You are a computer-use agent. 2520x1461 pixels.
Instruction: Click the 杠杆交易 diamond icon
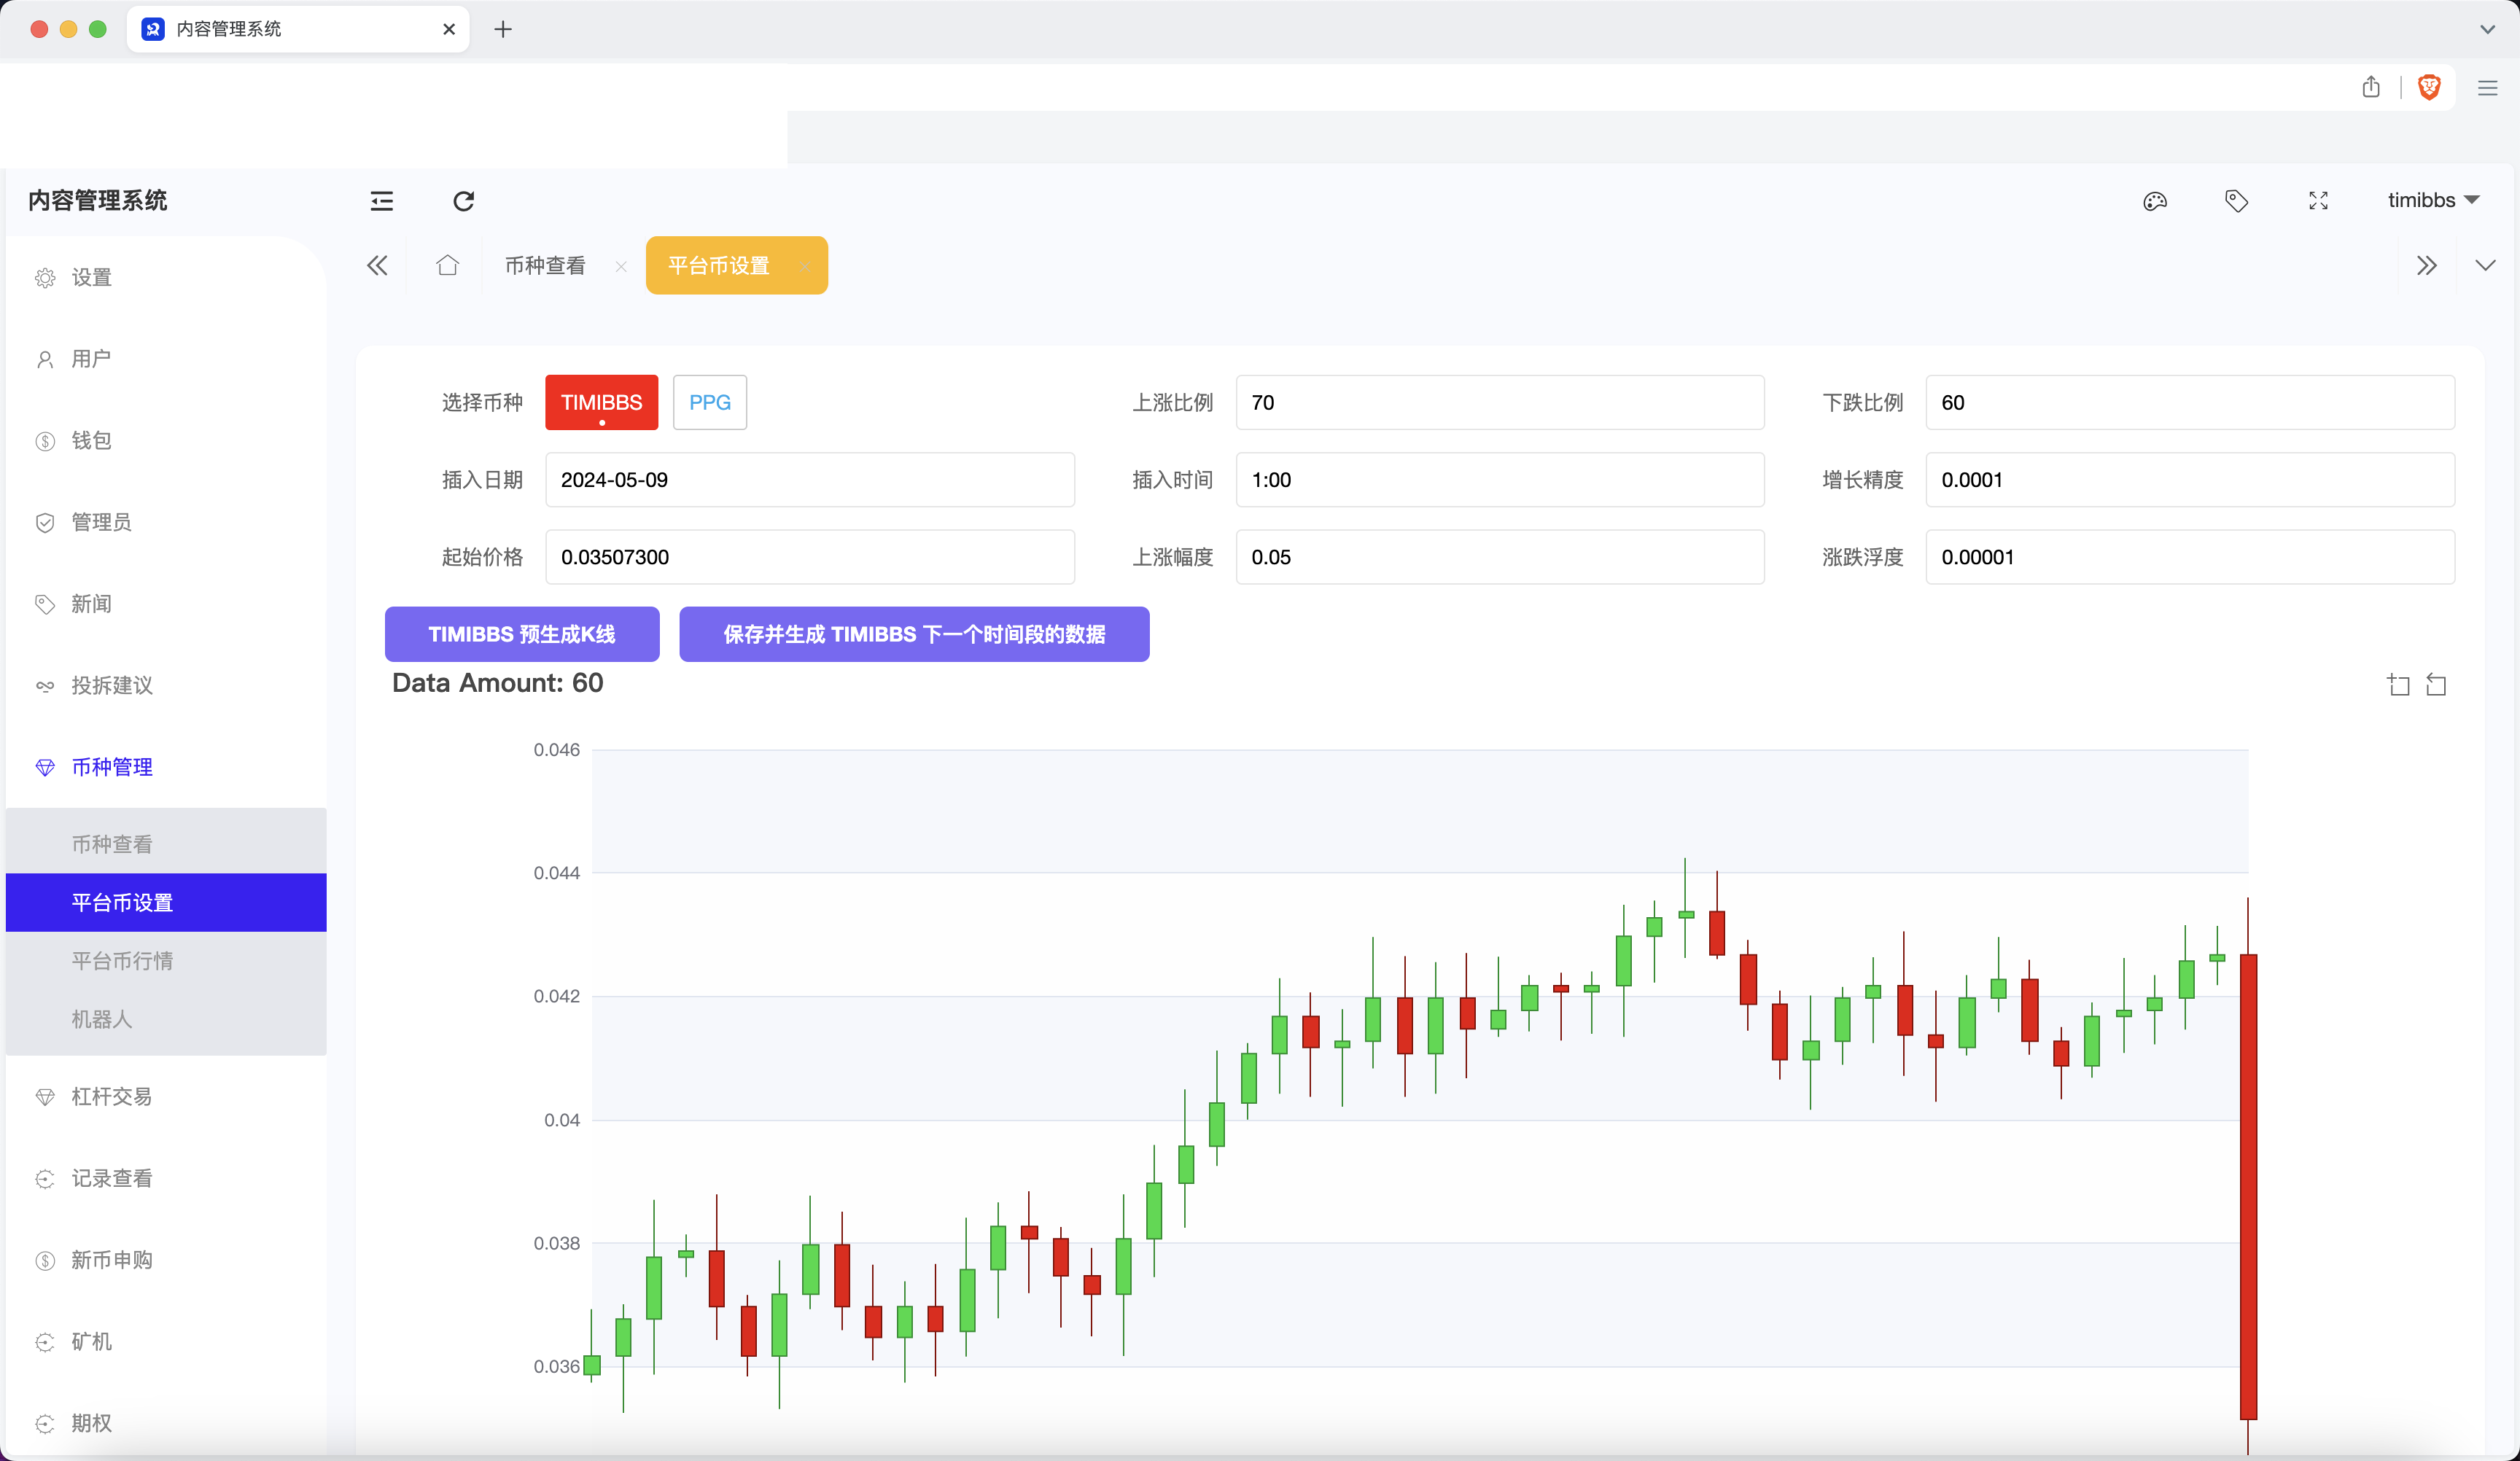(45, 1097)
